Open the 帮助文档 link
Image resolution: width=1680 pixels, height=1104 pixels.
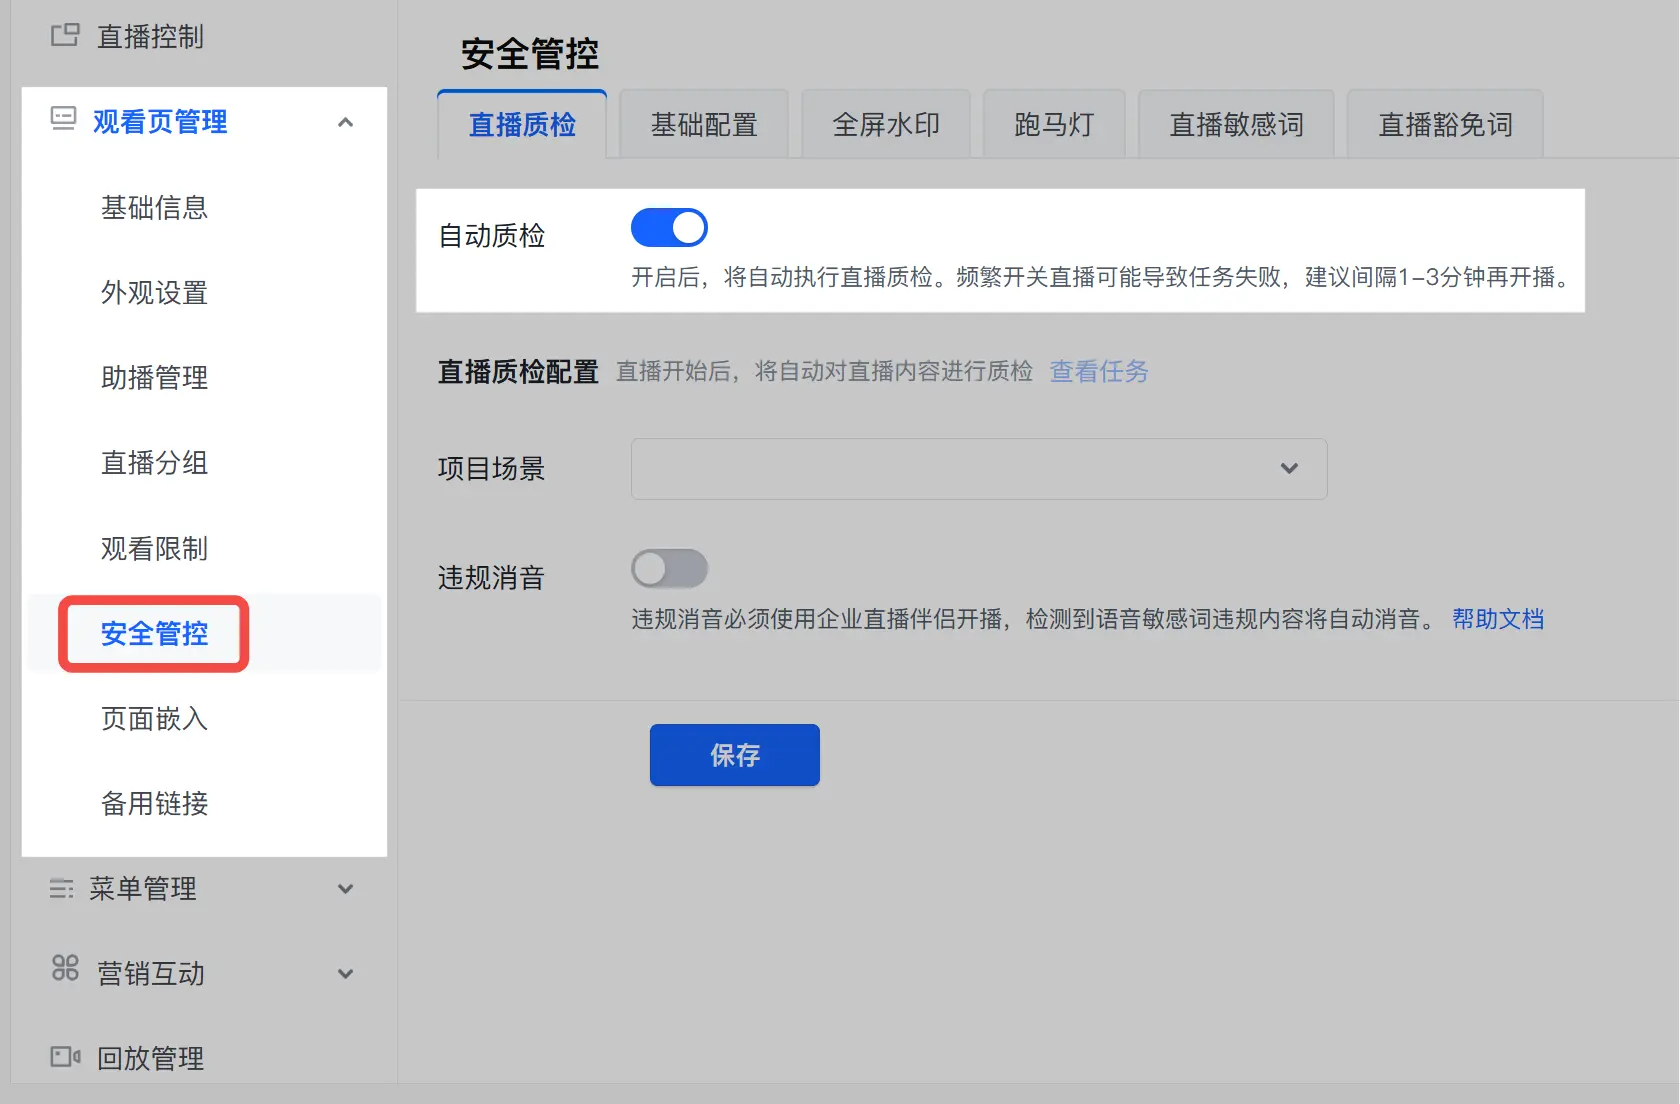click(x=1498, y=619)
